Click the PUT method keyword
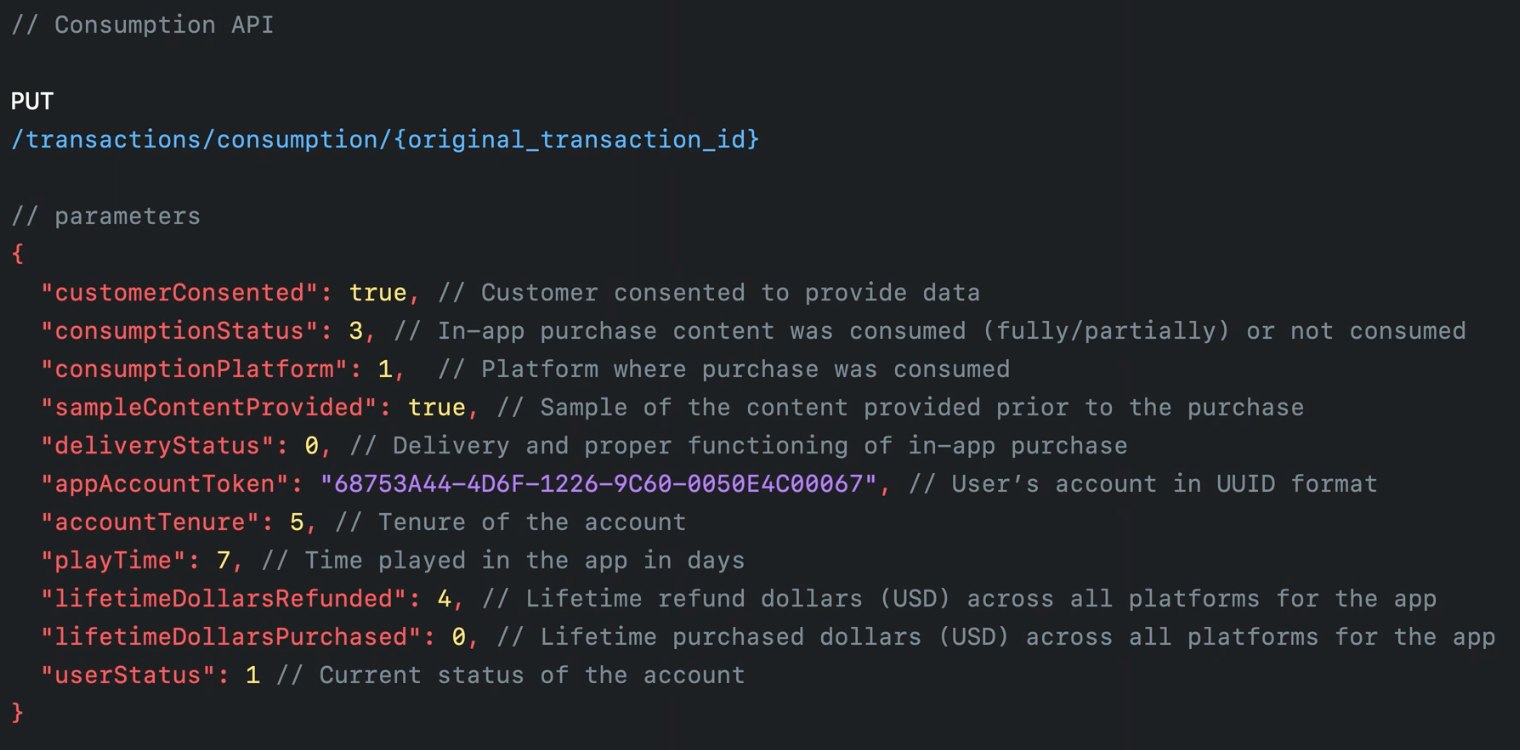The height and width of the screenshot is (750, 1520). pos(32,101)
